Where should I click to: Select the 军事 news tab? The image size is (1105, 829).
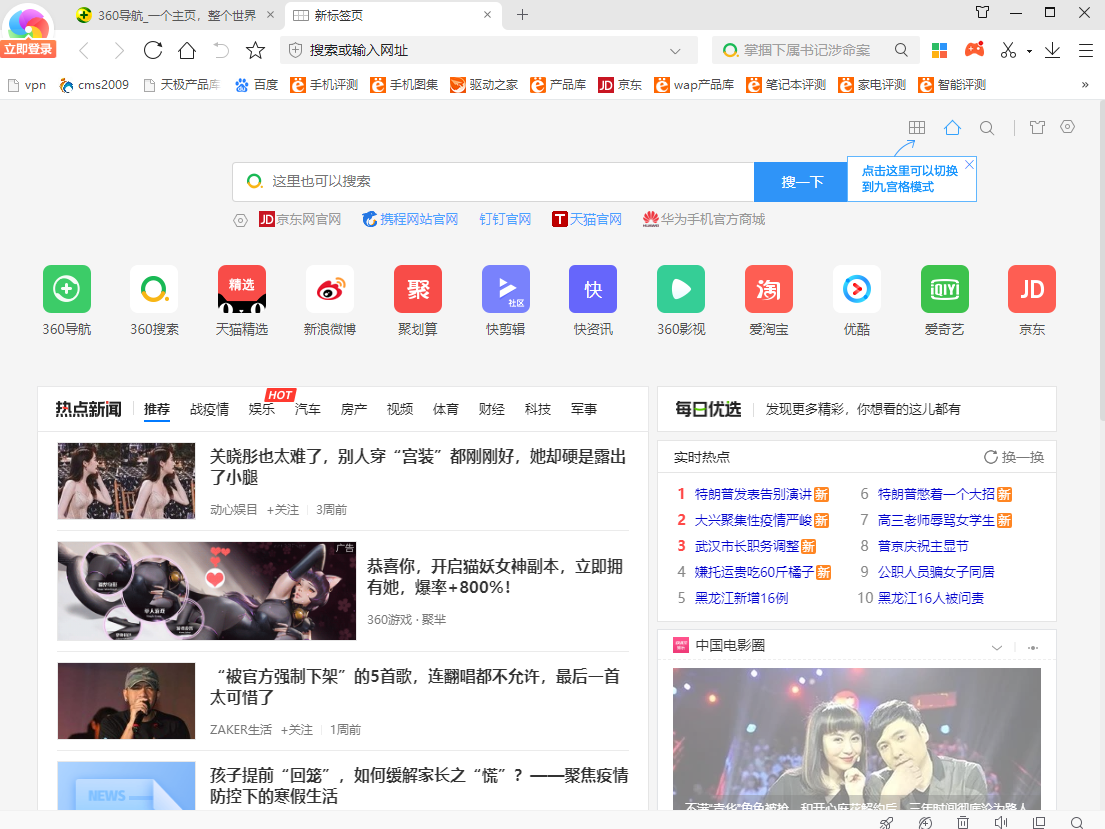(x=584, y=409)
